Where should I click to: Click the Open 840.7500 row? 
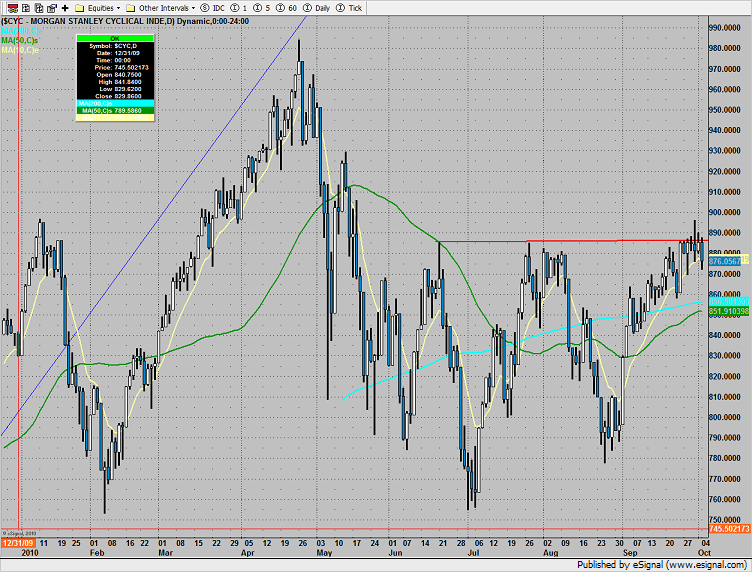[x=115, y=75]
